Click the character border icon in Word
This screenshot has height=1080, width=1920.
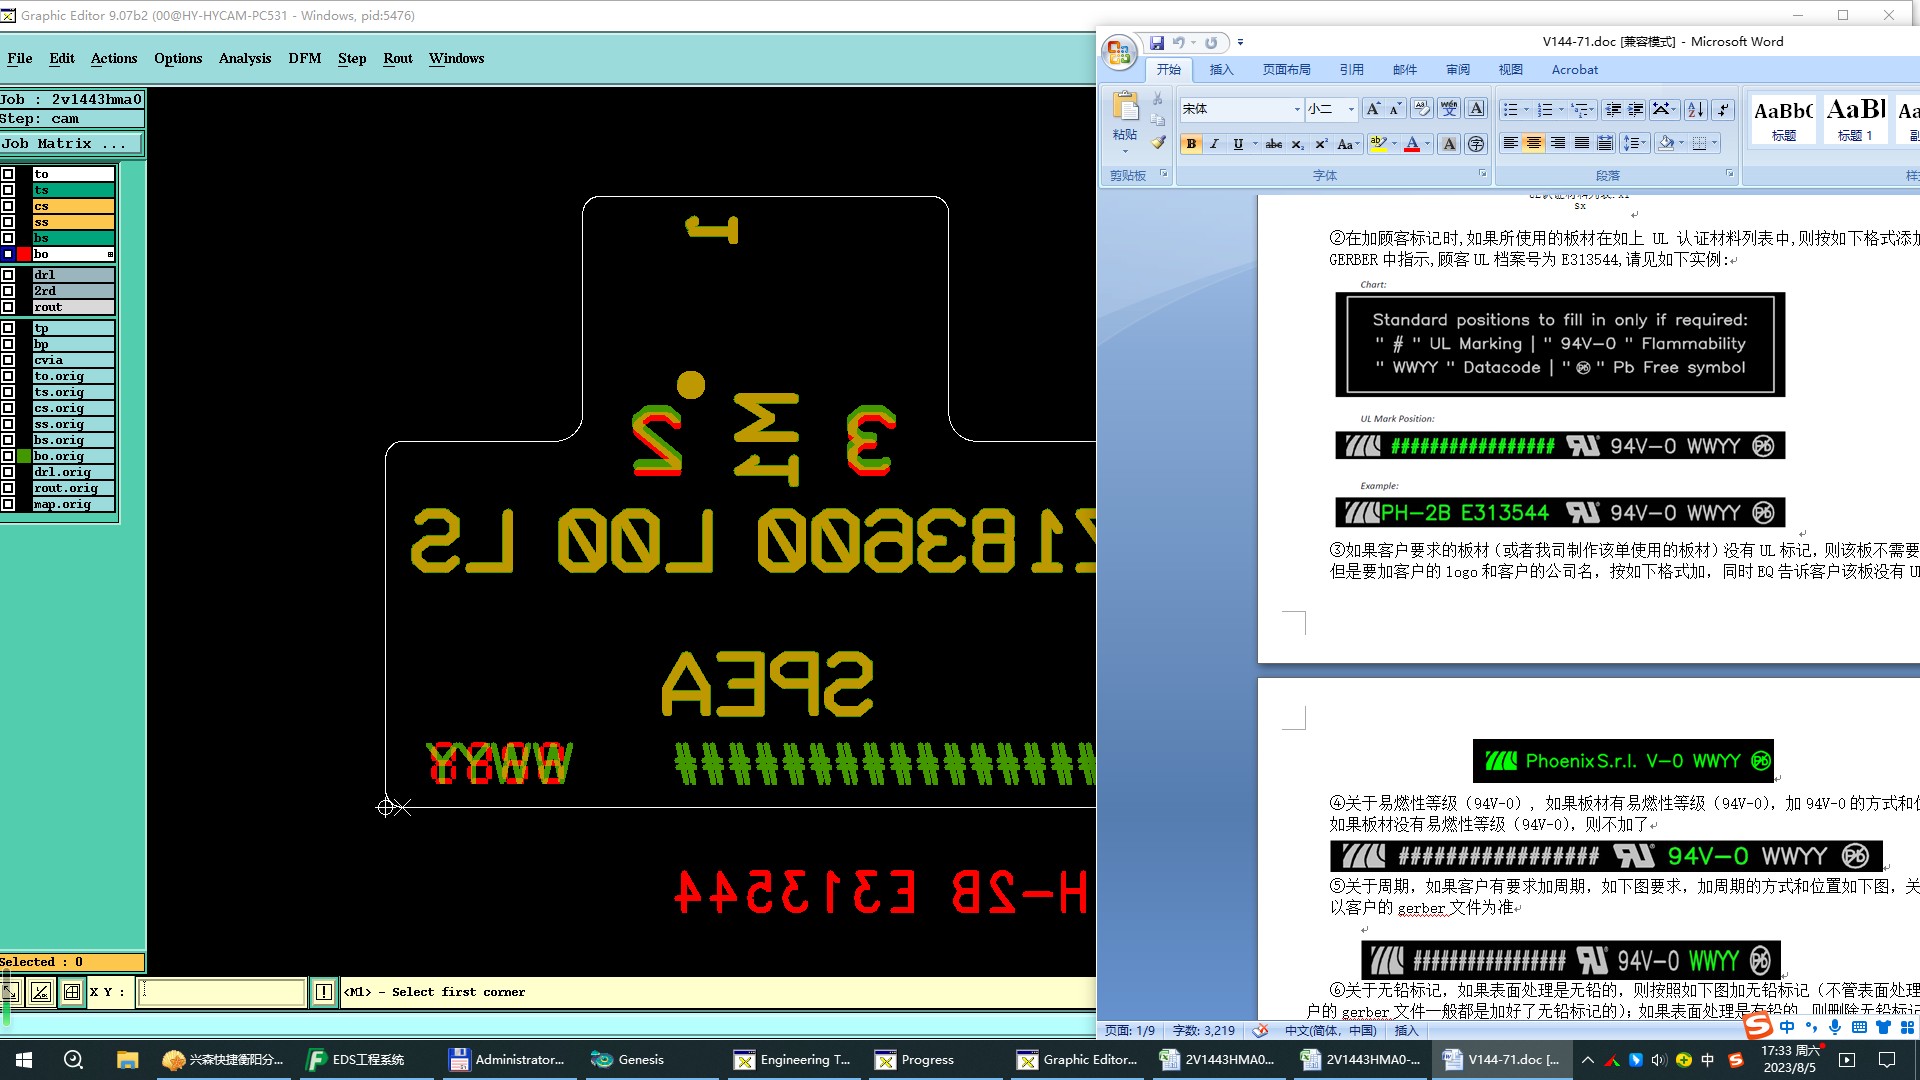click(x=1476, y=109)
